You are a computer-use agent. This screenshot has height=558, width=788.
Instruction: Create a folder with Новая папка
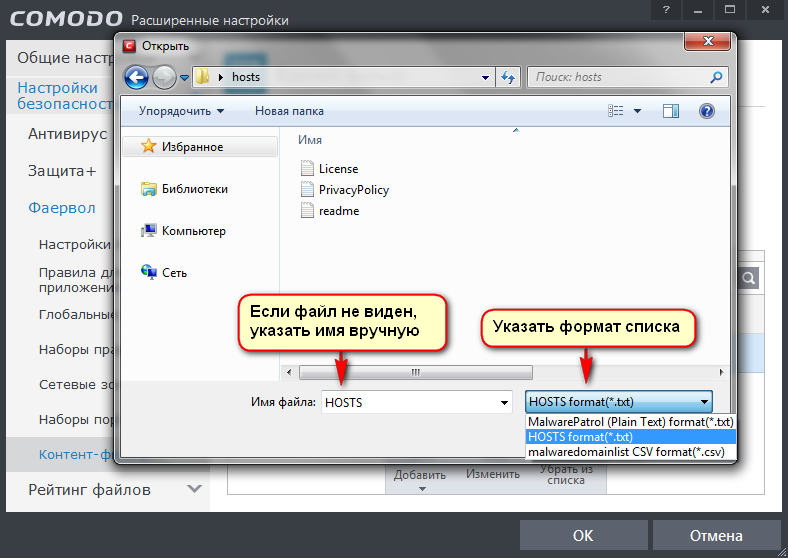289,111
